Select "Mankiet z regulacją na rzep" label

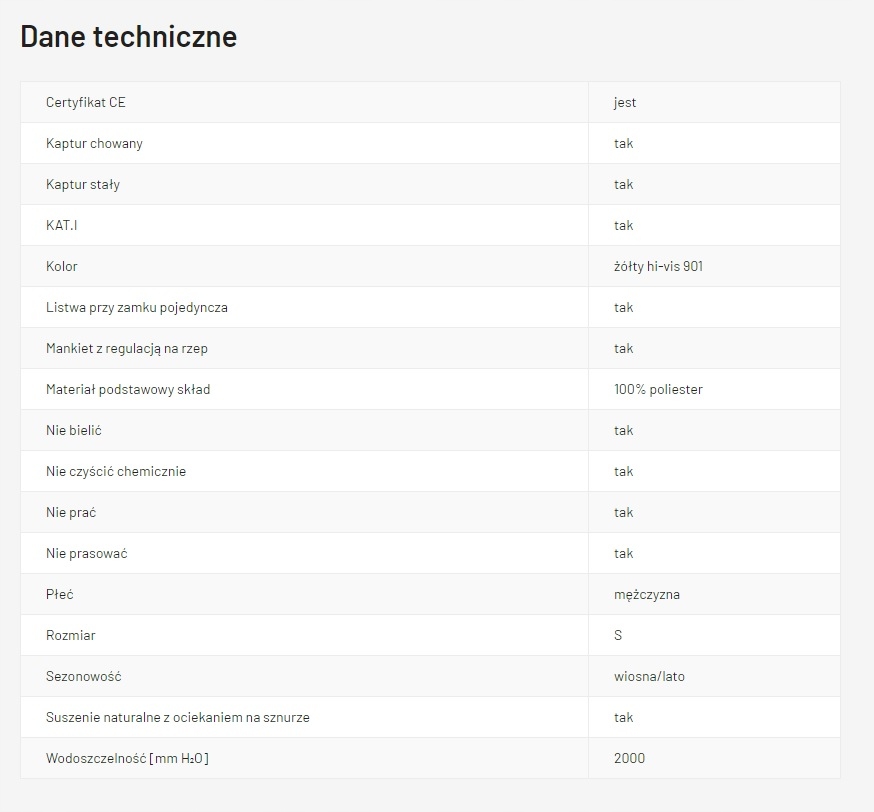(x=127, y=348)
